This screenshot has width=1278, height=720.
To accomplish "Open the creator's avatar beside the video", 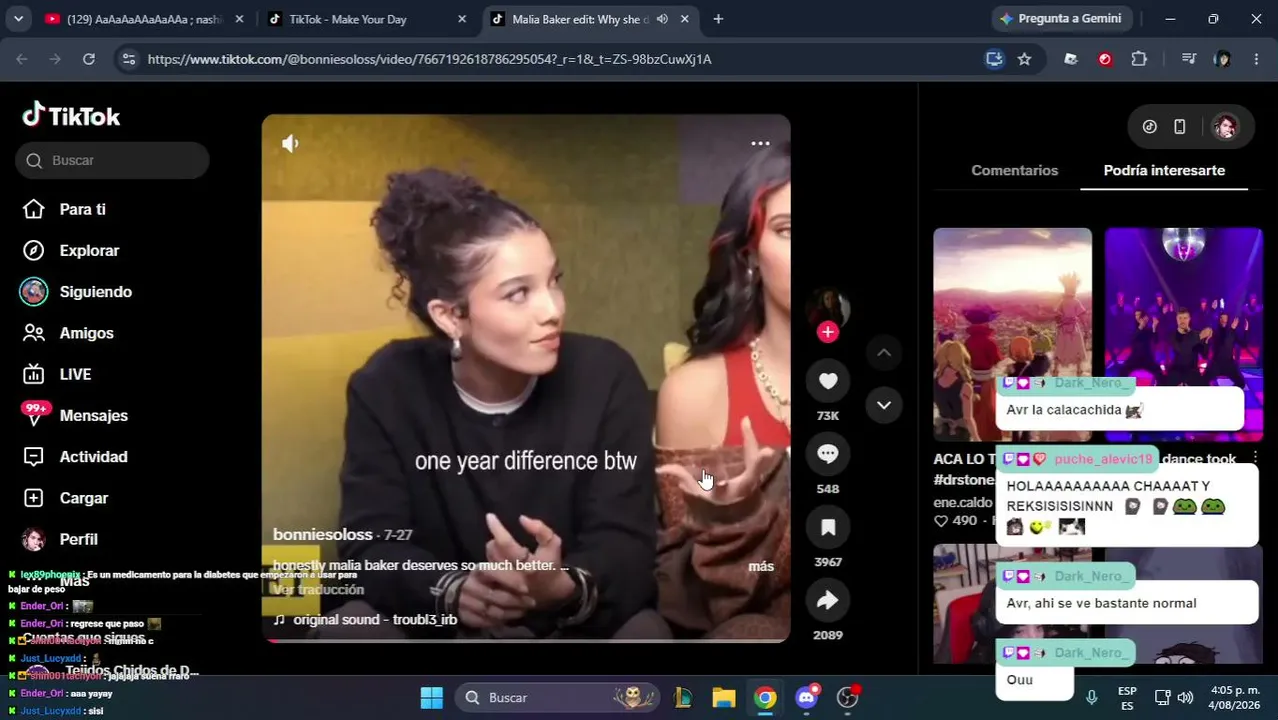I will pos(828,310).
